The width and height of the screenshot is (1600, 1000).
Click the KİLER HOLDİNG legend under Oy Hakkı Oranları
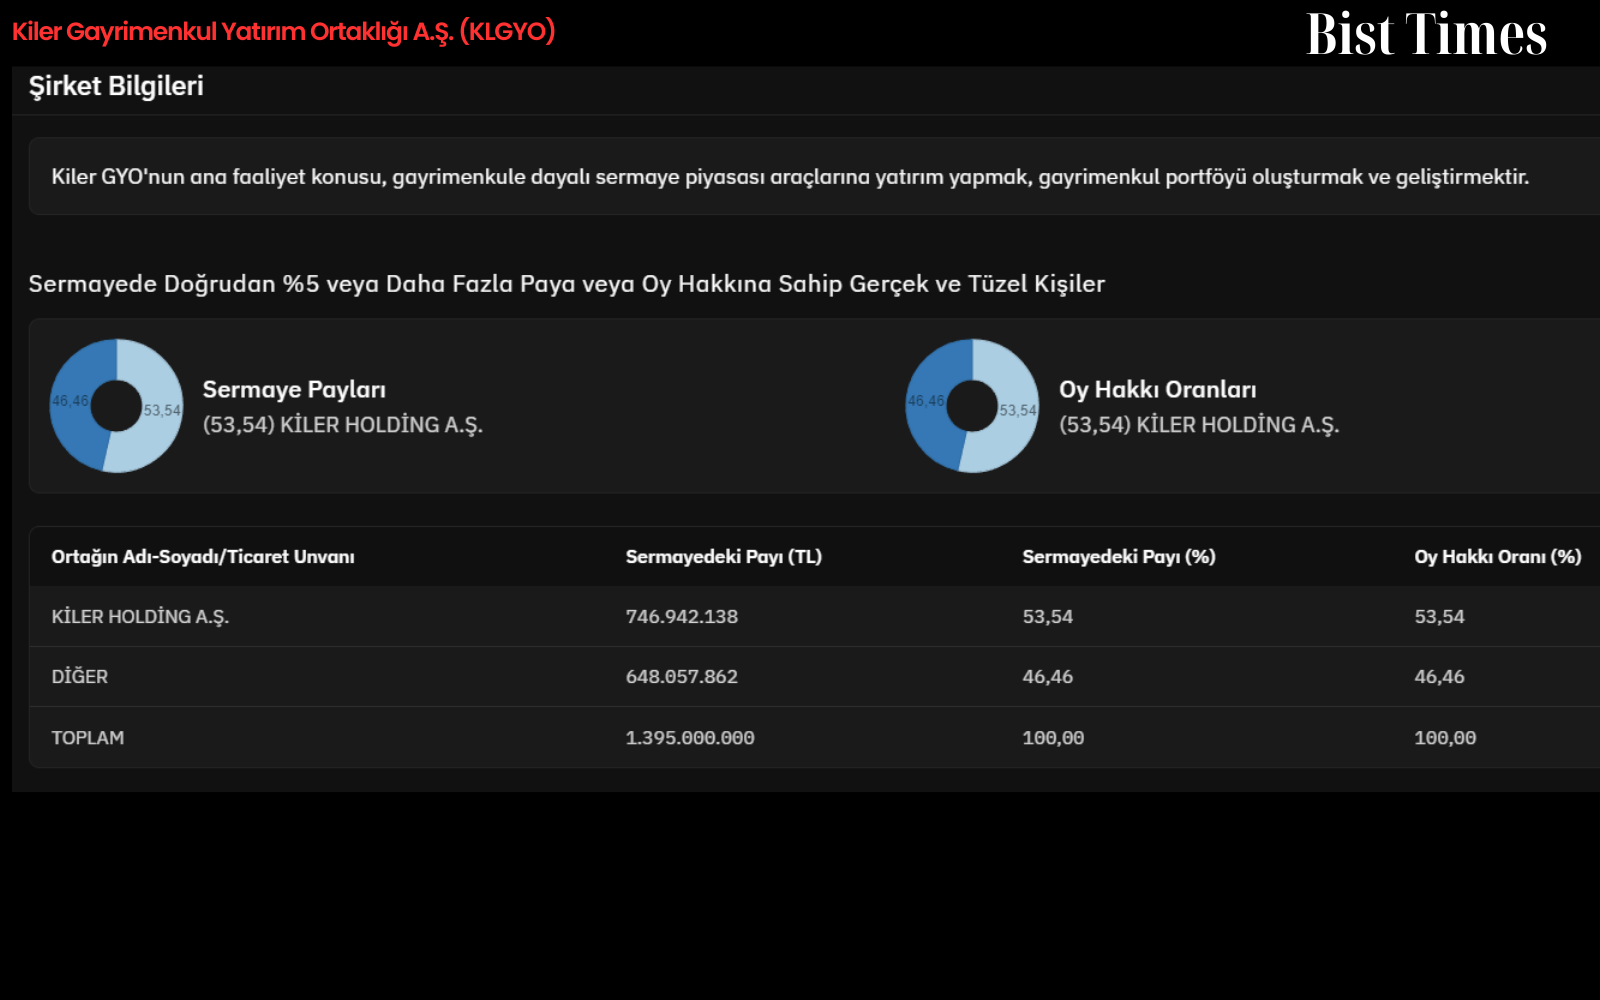(x=1199, y=425)
